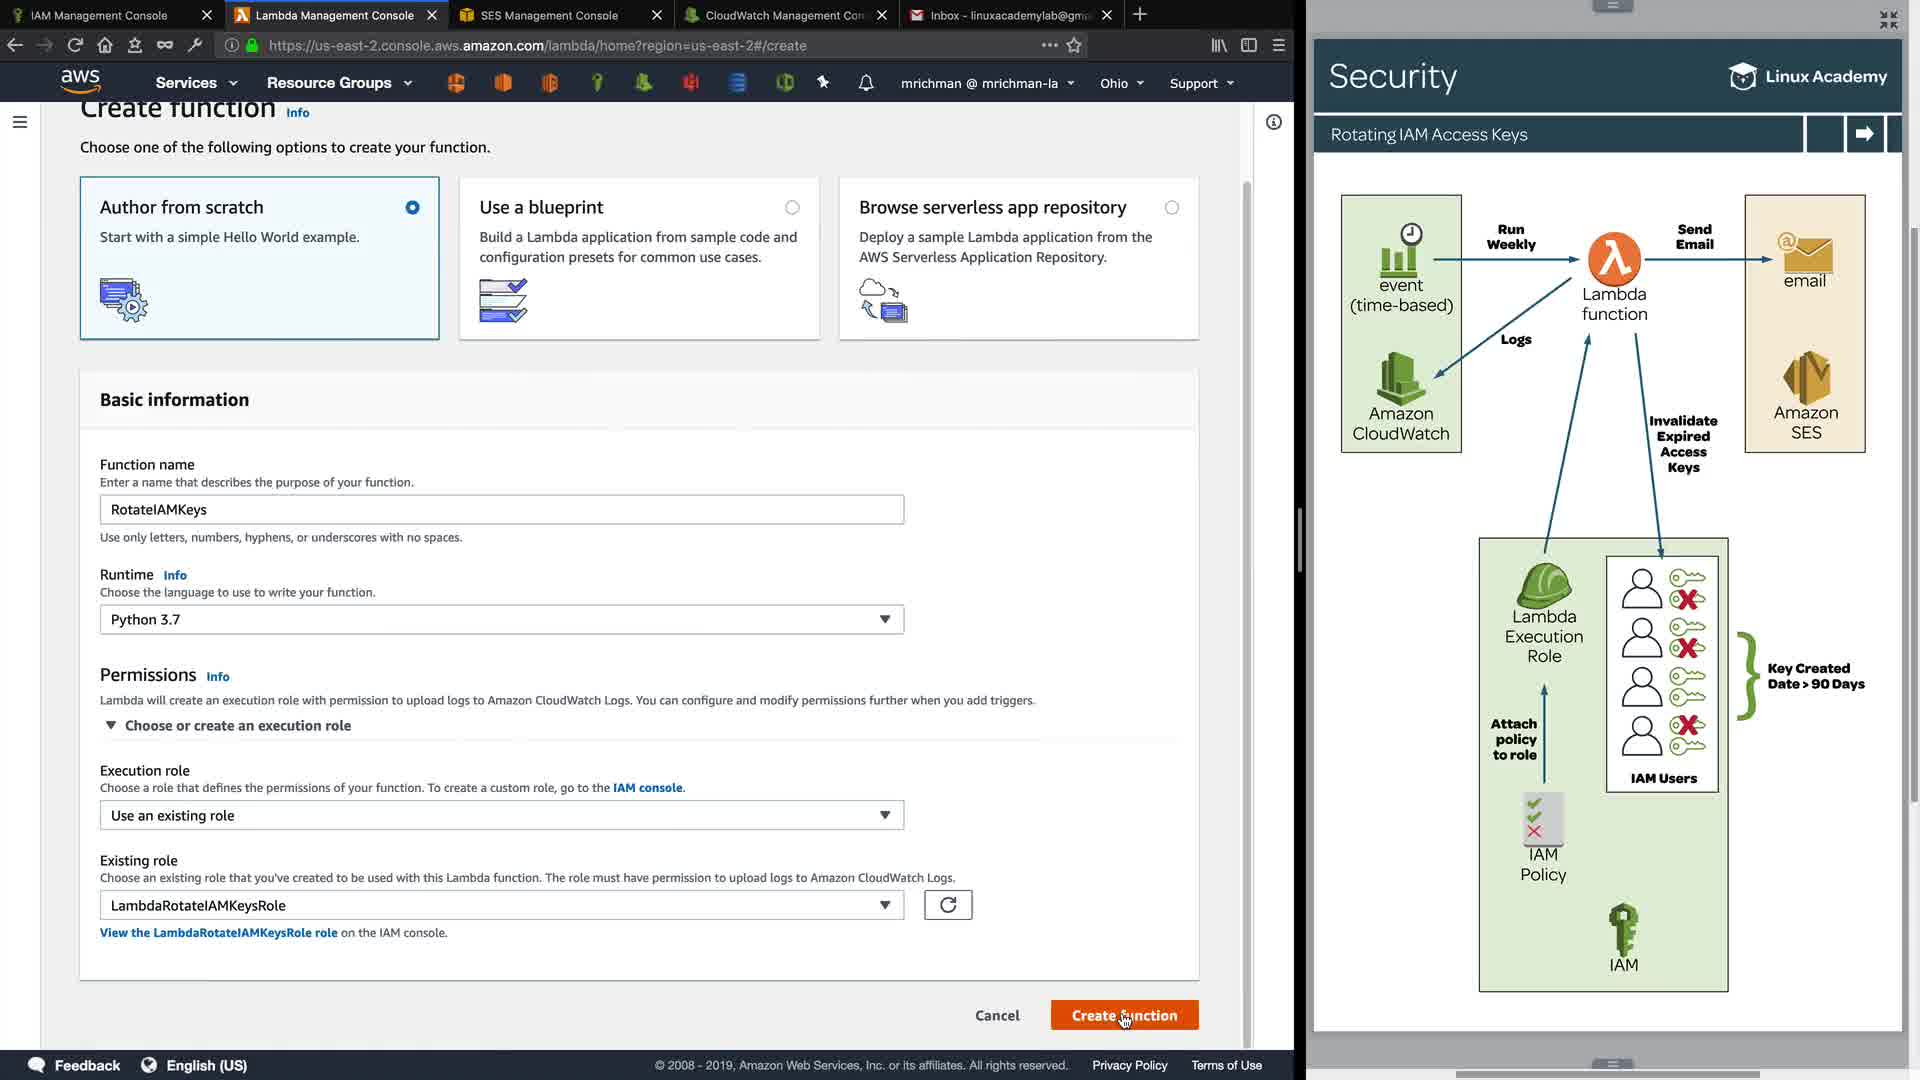Click the info circle panel icon
This screenshot has height=1080, width=1920.
coord(1273,122)
